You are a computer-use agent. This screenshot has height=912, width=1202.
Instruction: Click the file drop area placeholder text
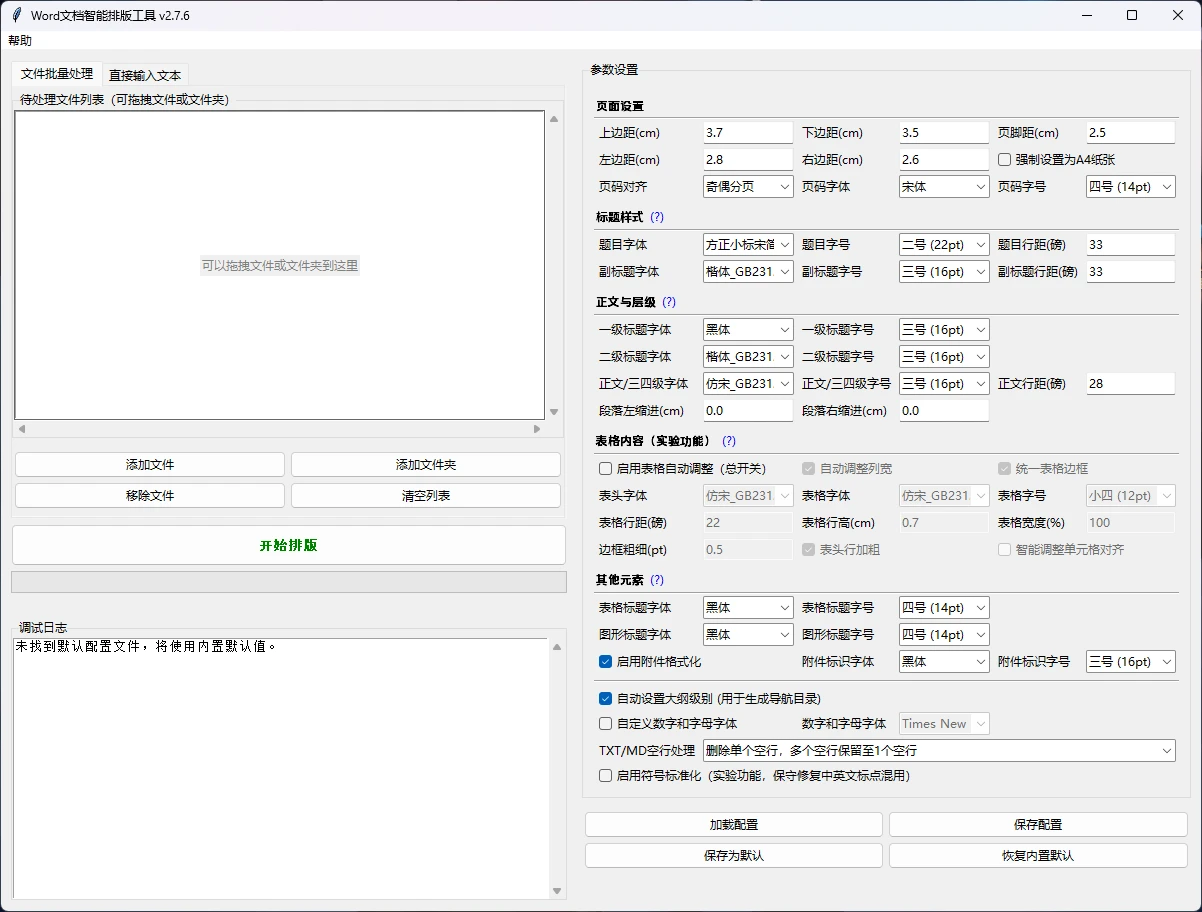coord(280,266)
